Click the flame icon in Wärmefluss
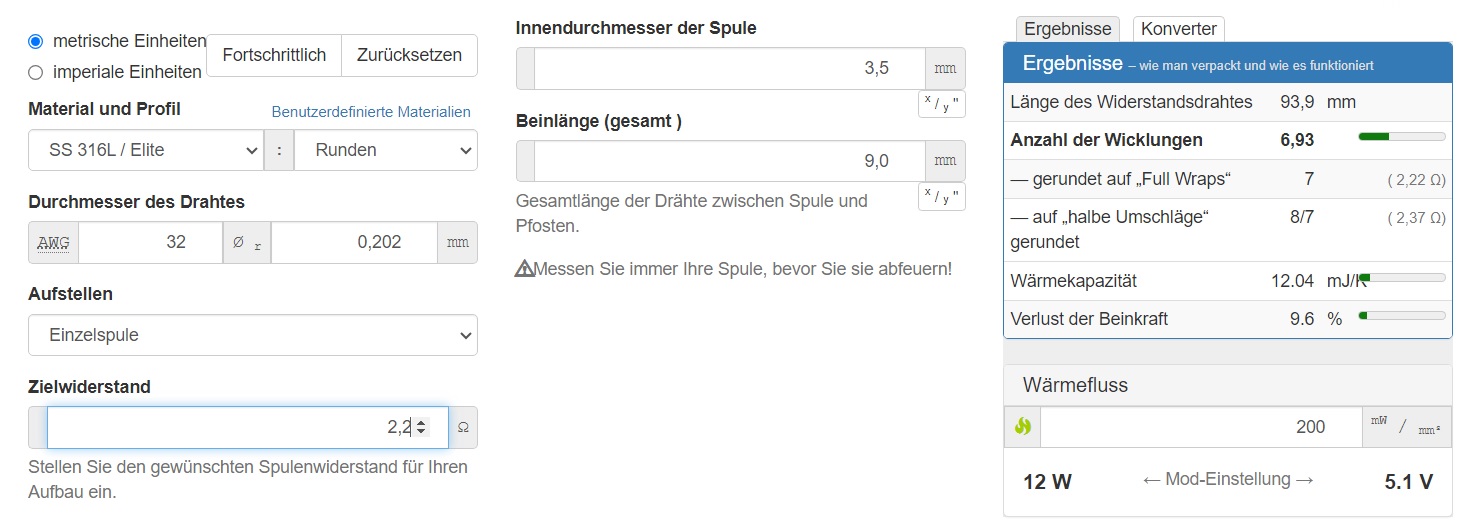 coord(1022,426)
